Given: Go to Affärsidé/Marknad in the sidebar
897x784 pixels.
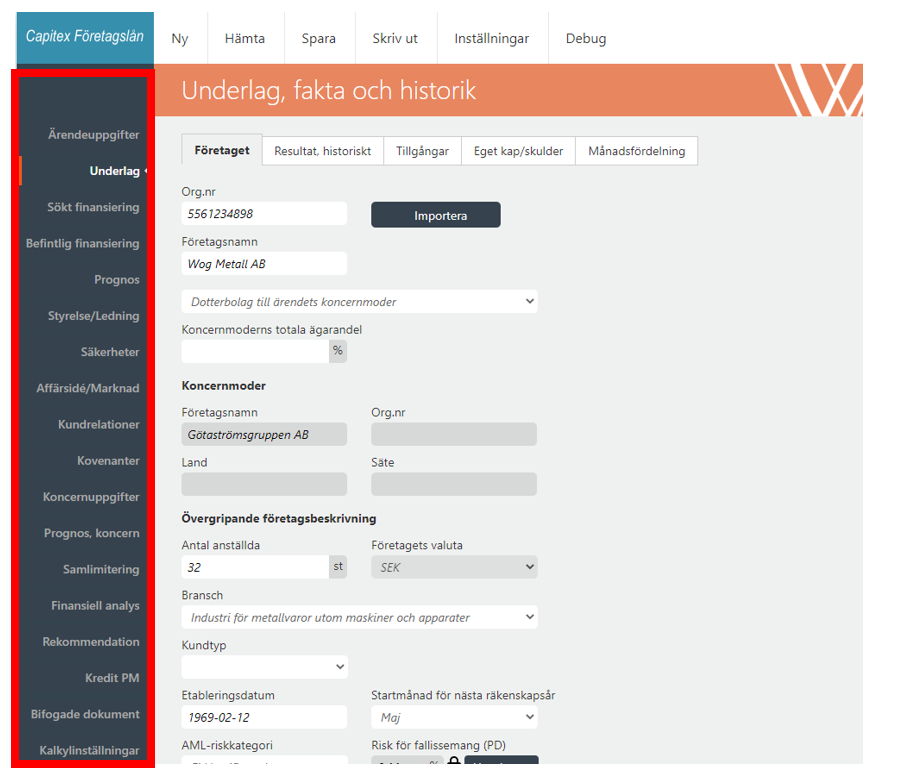Looking at the screenshot, I should [x=88, y=388].
